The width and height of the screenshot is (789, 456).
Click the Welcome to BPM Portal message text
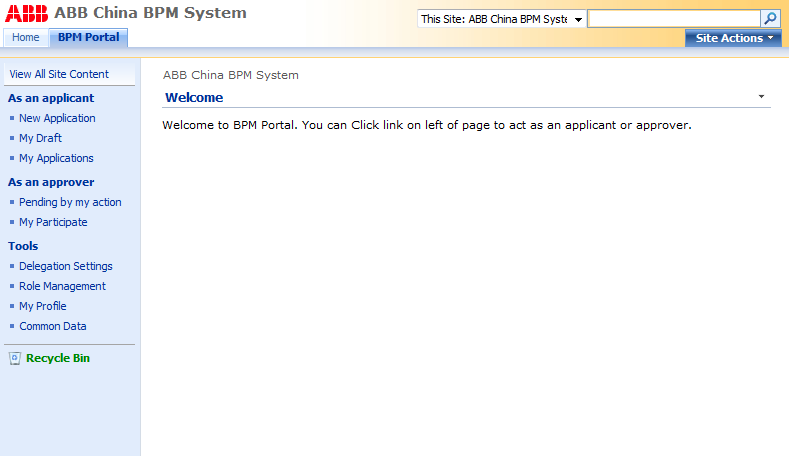coord(427,125)
